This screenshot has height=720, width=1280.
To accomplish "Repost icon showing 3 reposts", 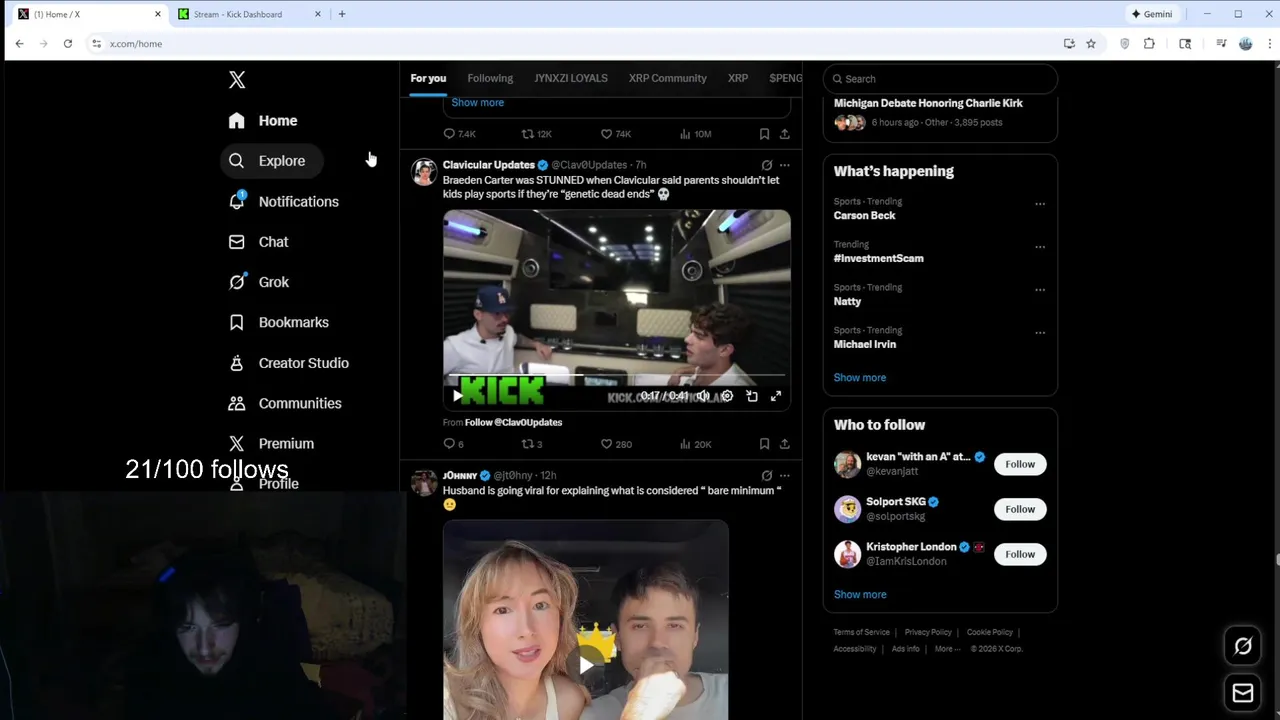I will point(528,444).
